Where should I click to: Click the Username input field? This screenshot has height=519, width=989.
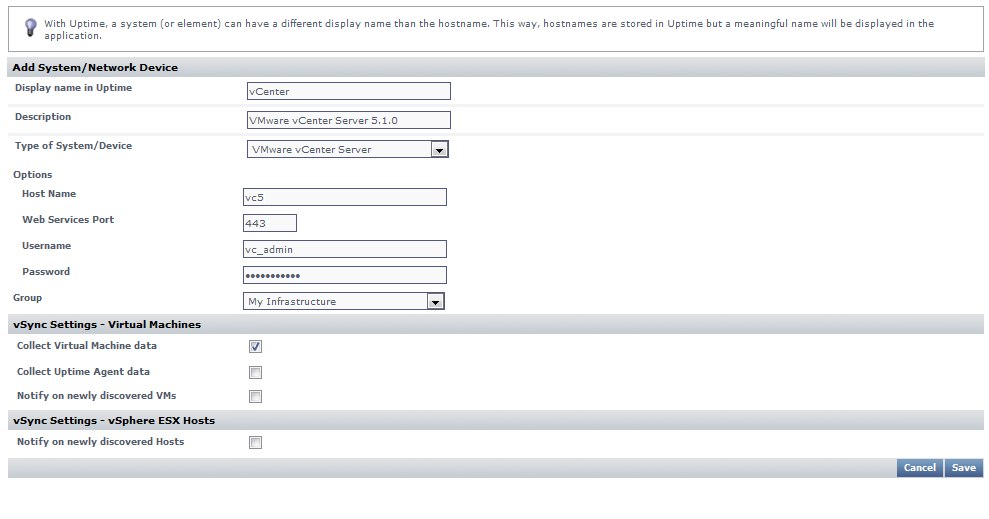click(345, 249)
